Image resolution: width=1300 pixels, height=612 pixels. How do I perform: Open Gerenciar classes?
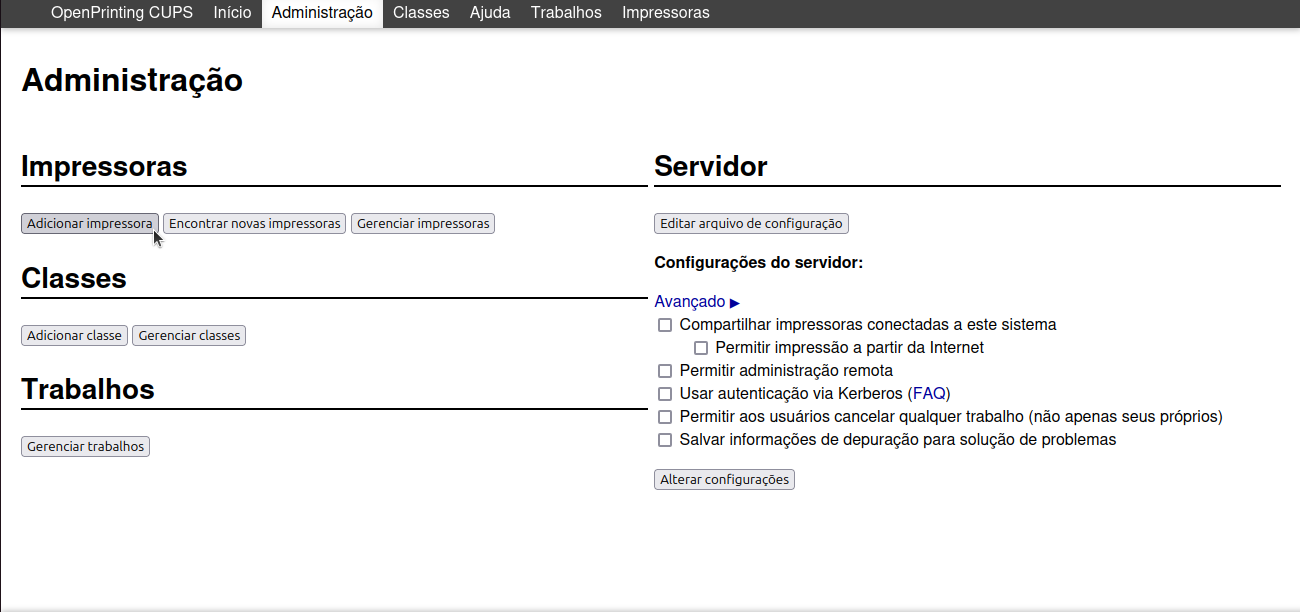190,335
